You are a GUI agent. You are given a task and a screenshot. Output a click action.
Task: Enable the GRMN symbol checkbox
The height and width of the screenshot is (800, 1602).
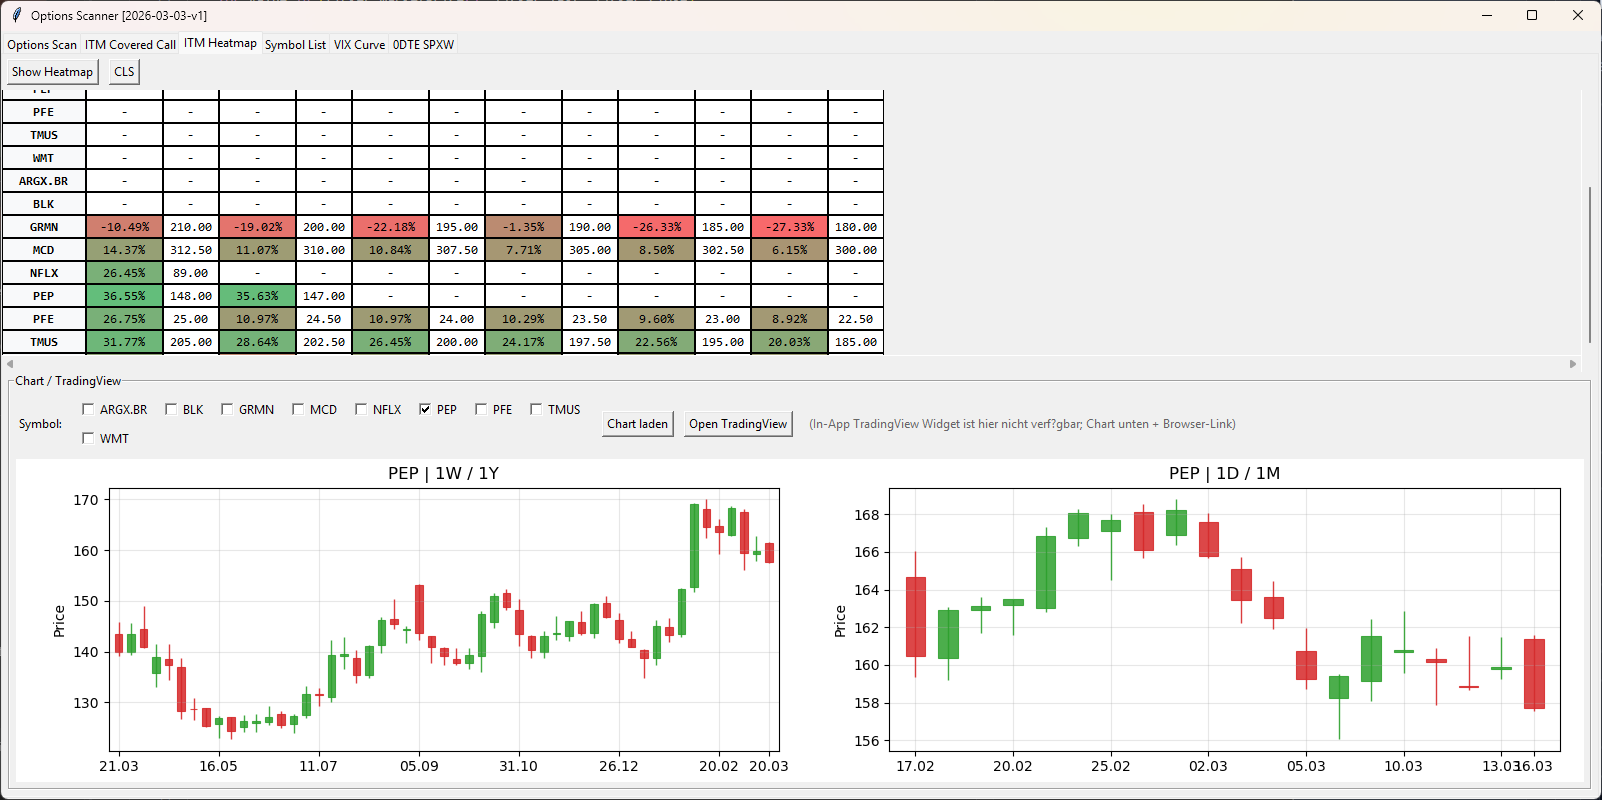pyautogui.click(x=227, y=409)
